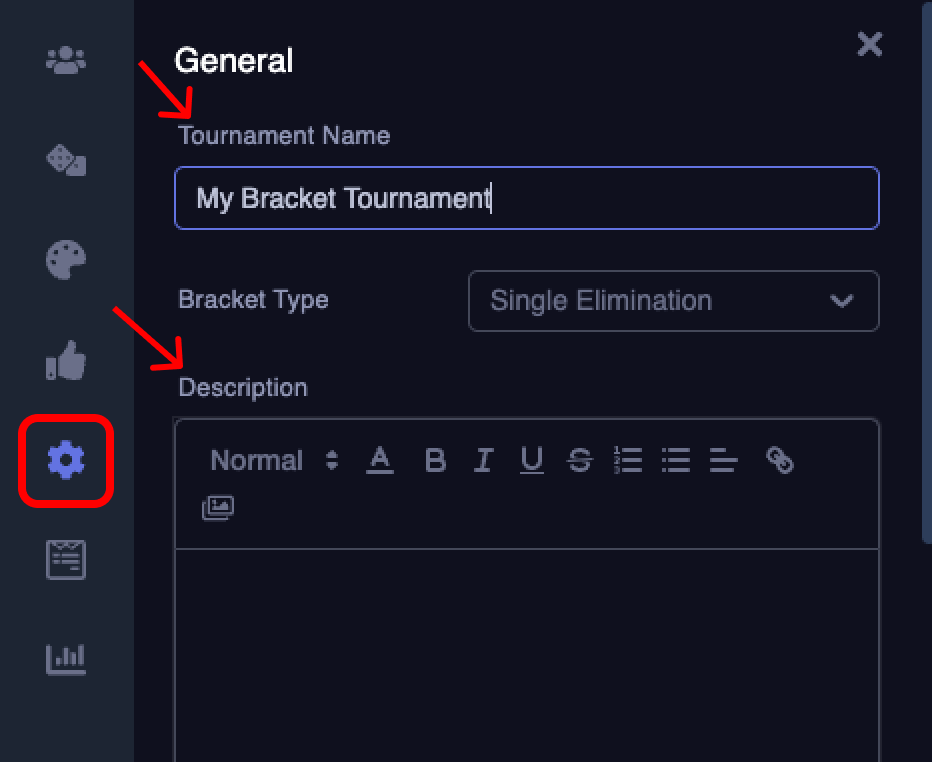This screenshot has height=762, width=932.
Task: Toggle bold formatting in the editor
Action: click(435, 460)
